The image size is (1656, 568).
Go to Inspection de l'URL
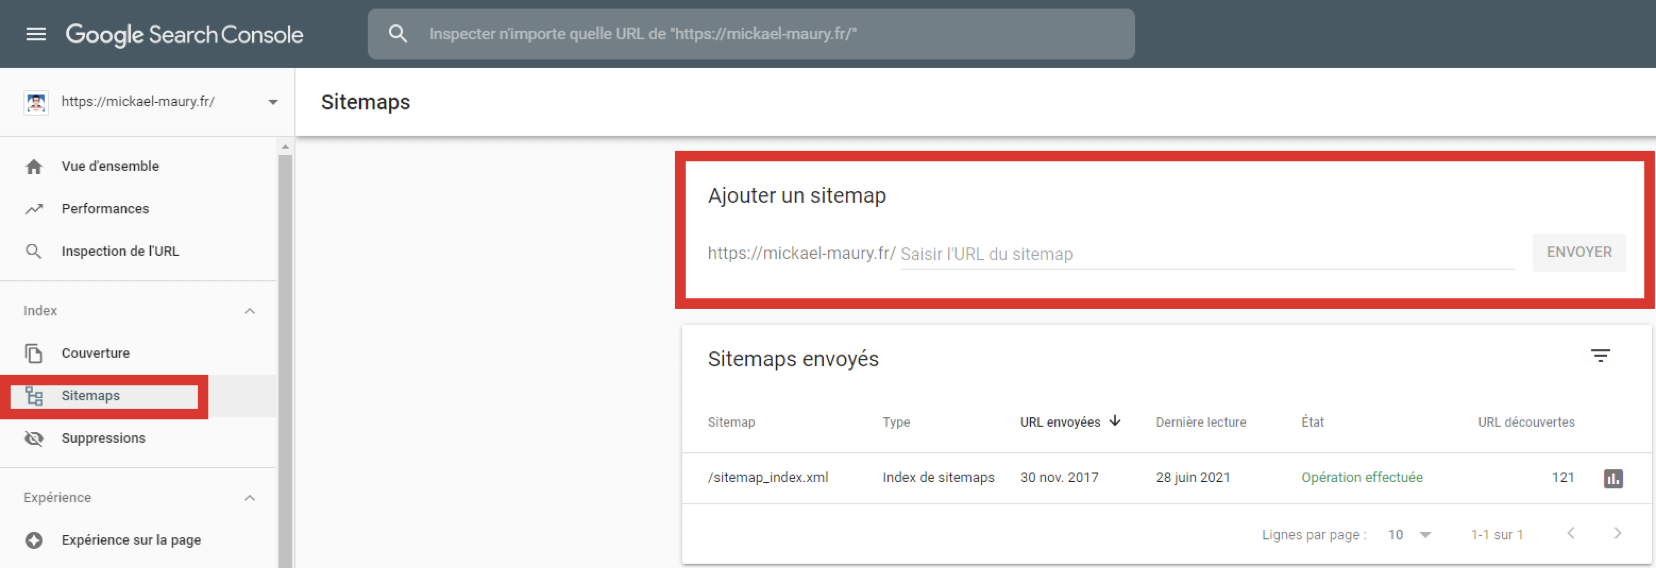pos(120,252)
